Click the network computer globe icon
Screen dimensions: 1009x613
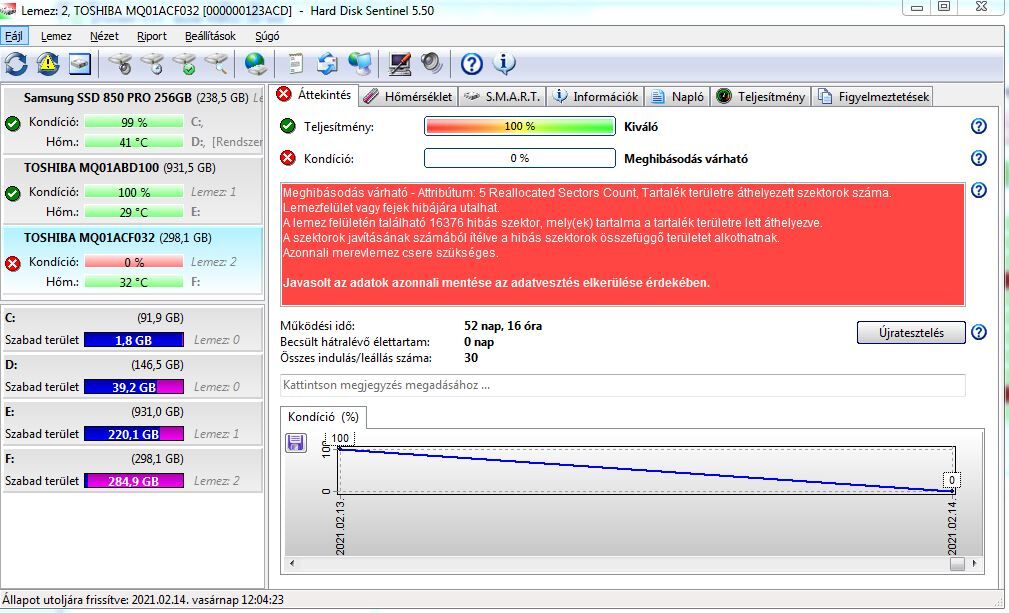[x=360, y=64]
